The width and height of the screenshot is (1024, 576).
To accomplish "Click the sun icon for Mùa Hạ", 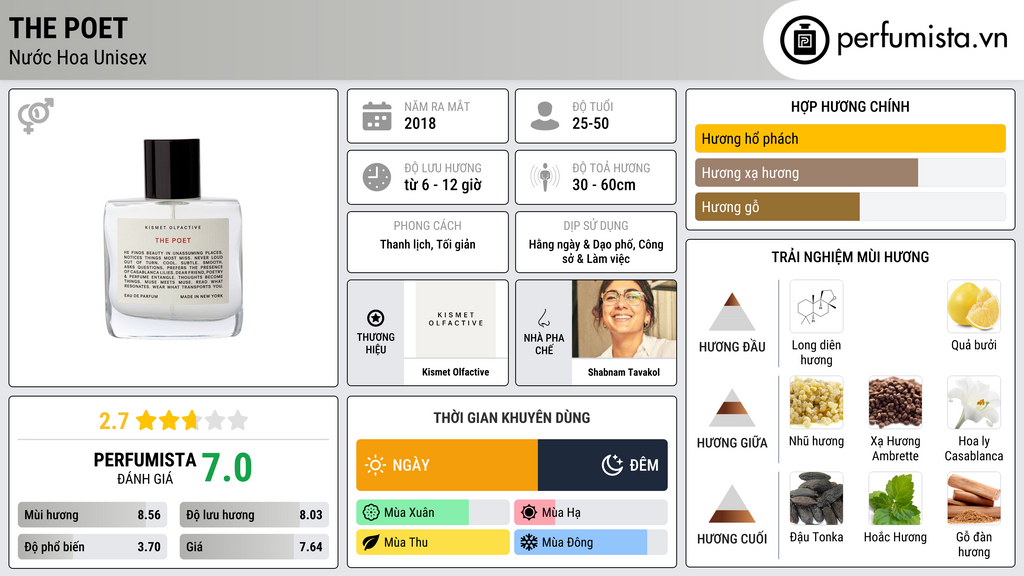I will click(529, 513).
